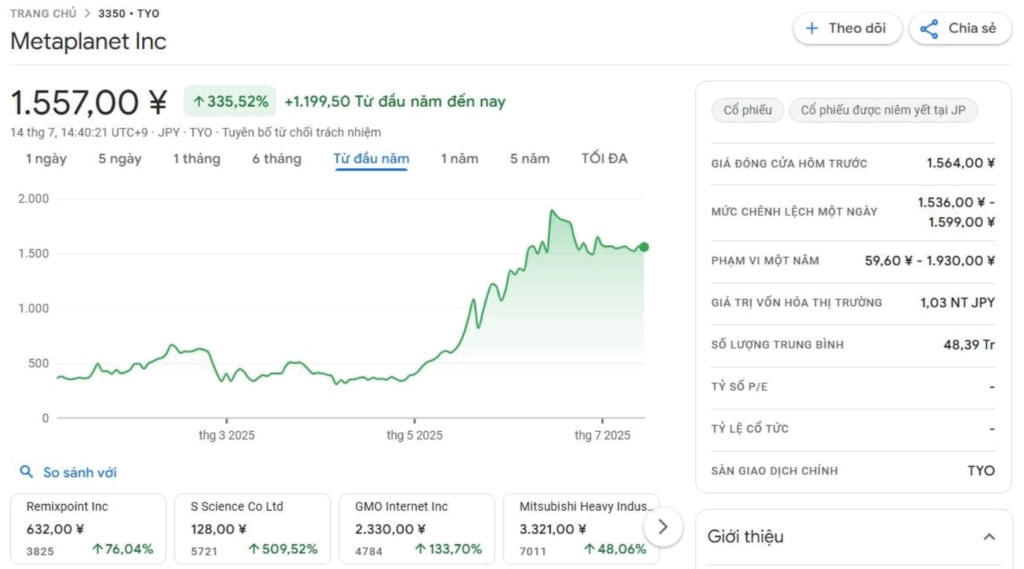Screen dimensions: 1024x569
Task: Show next comparison stocks with arrow button
Action: click(663, 527)
